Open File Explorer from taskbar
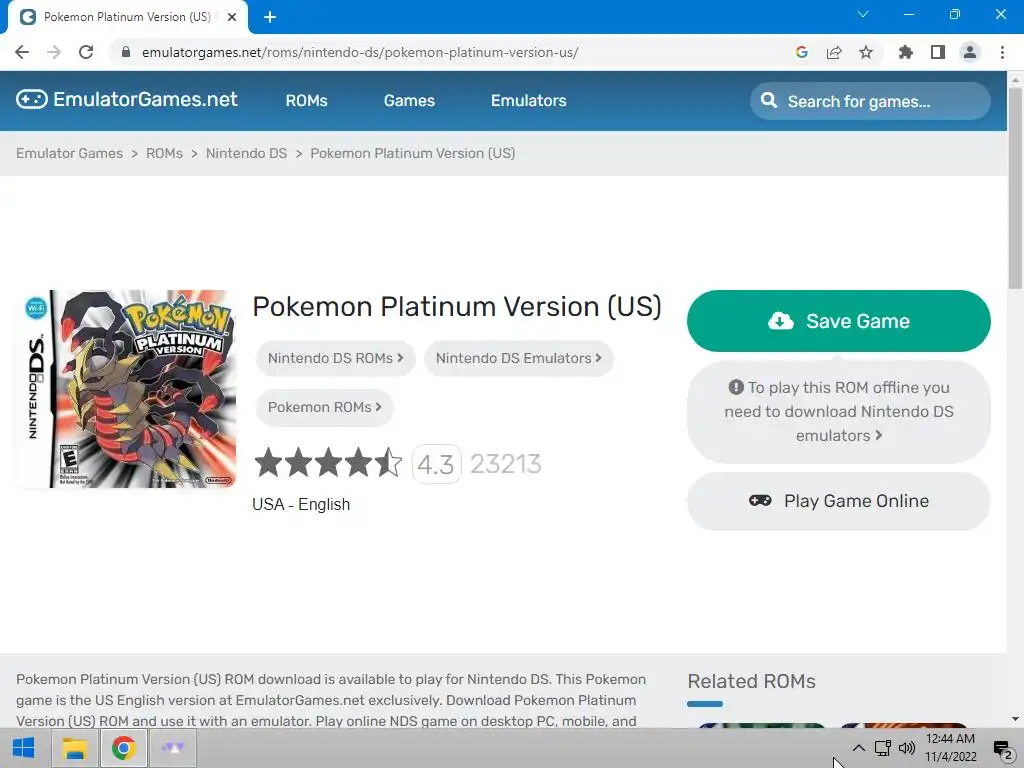1024x768 pixels. click(x=74, y=748)
